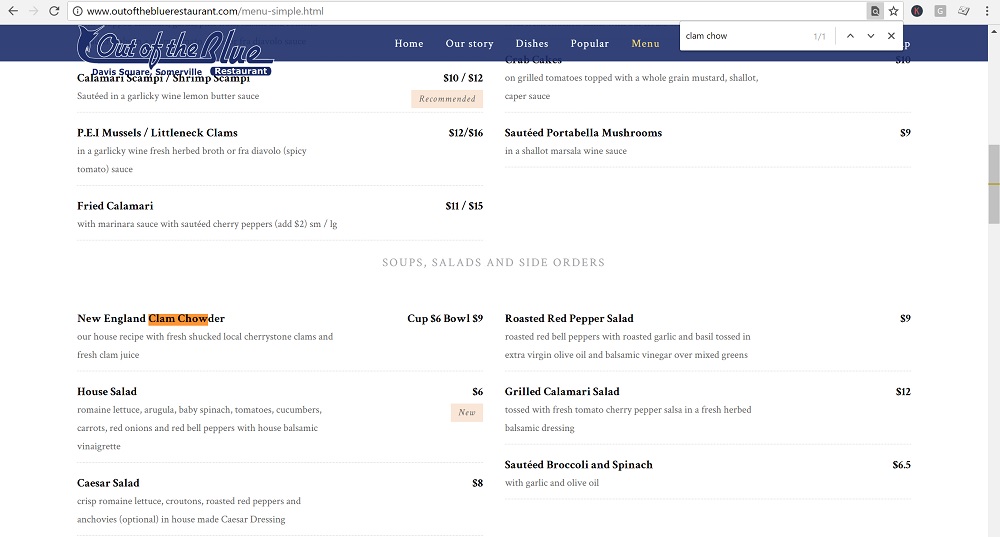Click the gray G extension icon
Viewport: 1000px width, 537px height.
coord(940,11)
